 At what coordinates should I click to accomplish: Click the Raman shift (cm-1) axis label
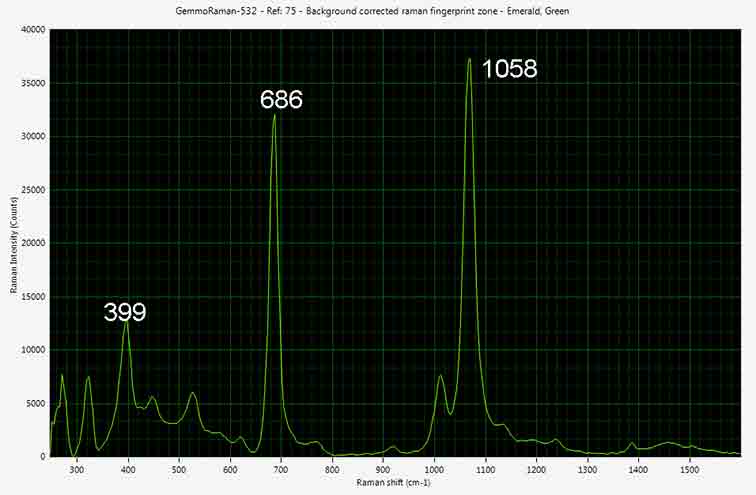tap(395, 482)
